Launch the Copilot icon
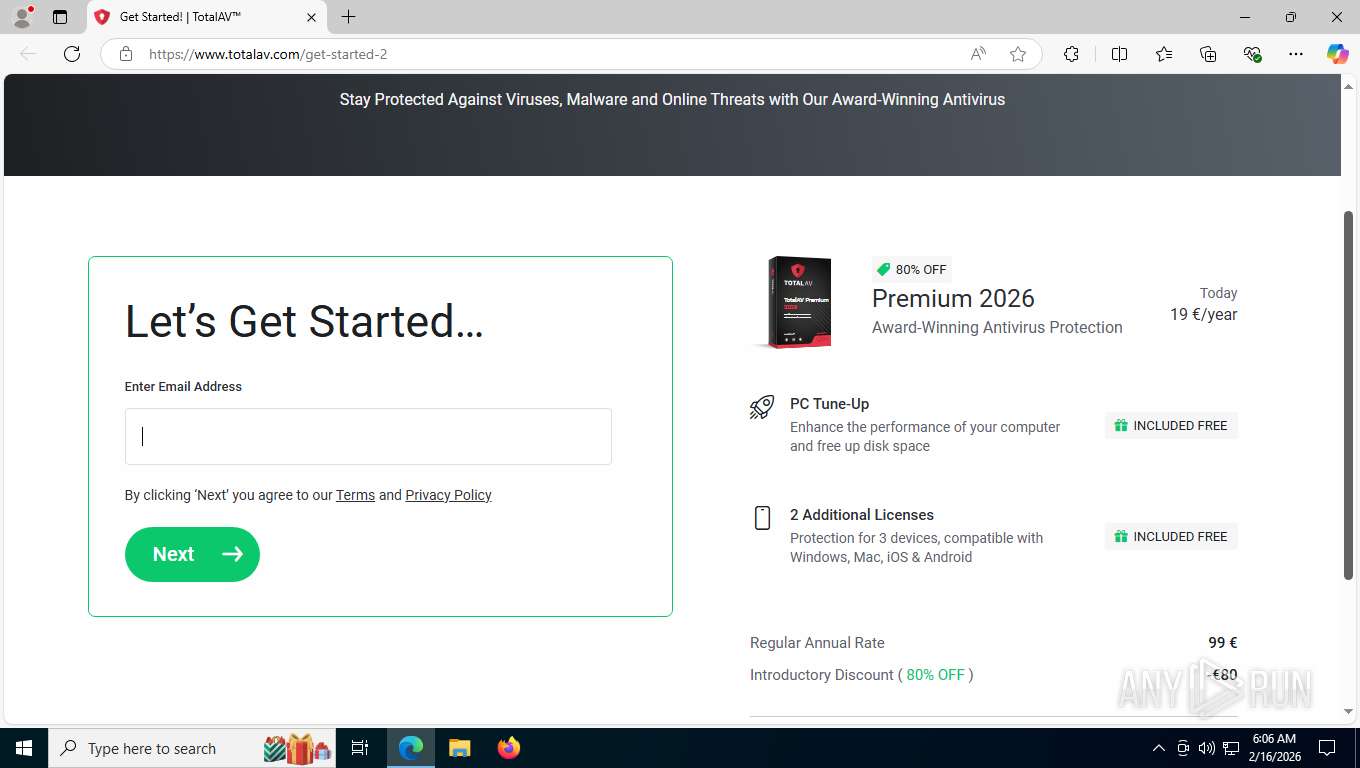 tap(1337, 54)
